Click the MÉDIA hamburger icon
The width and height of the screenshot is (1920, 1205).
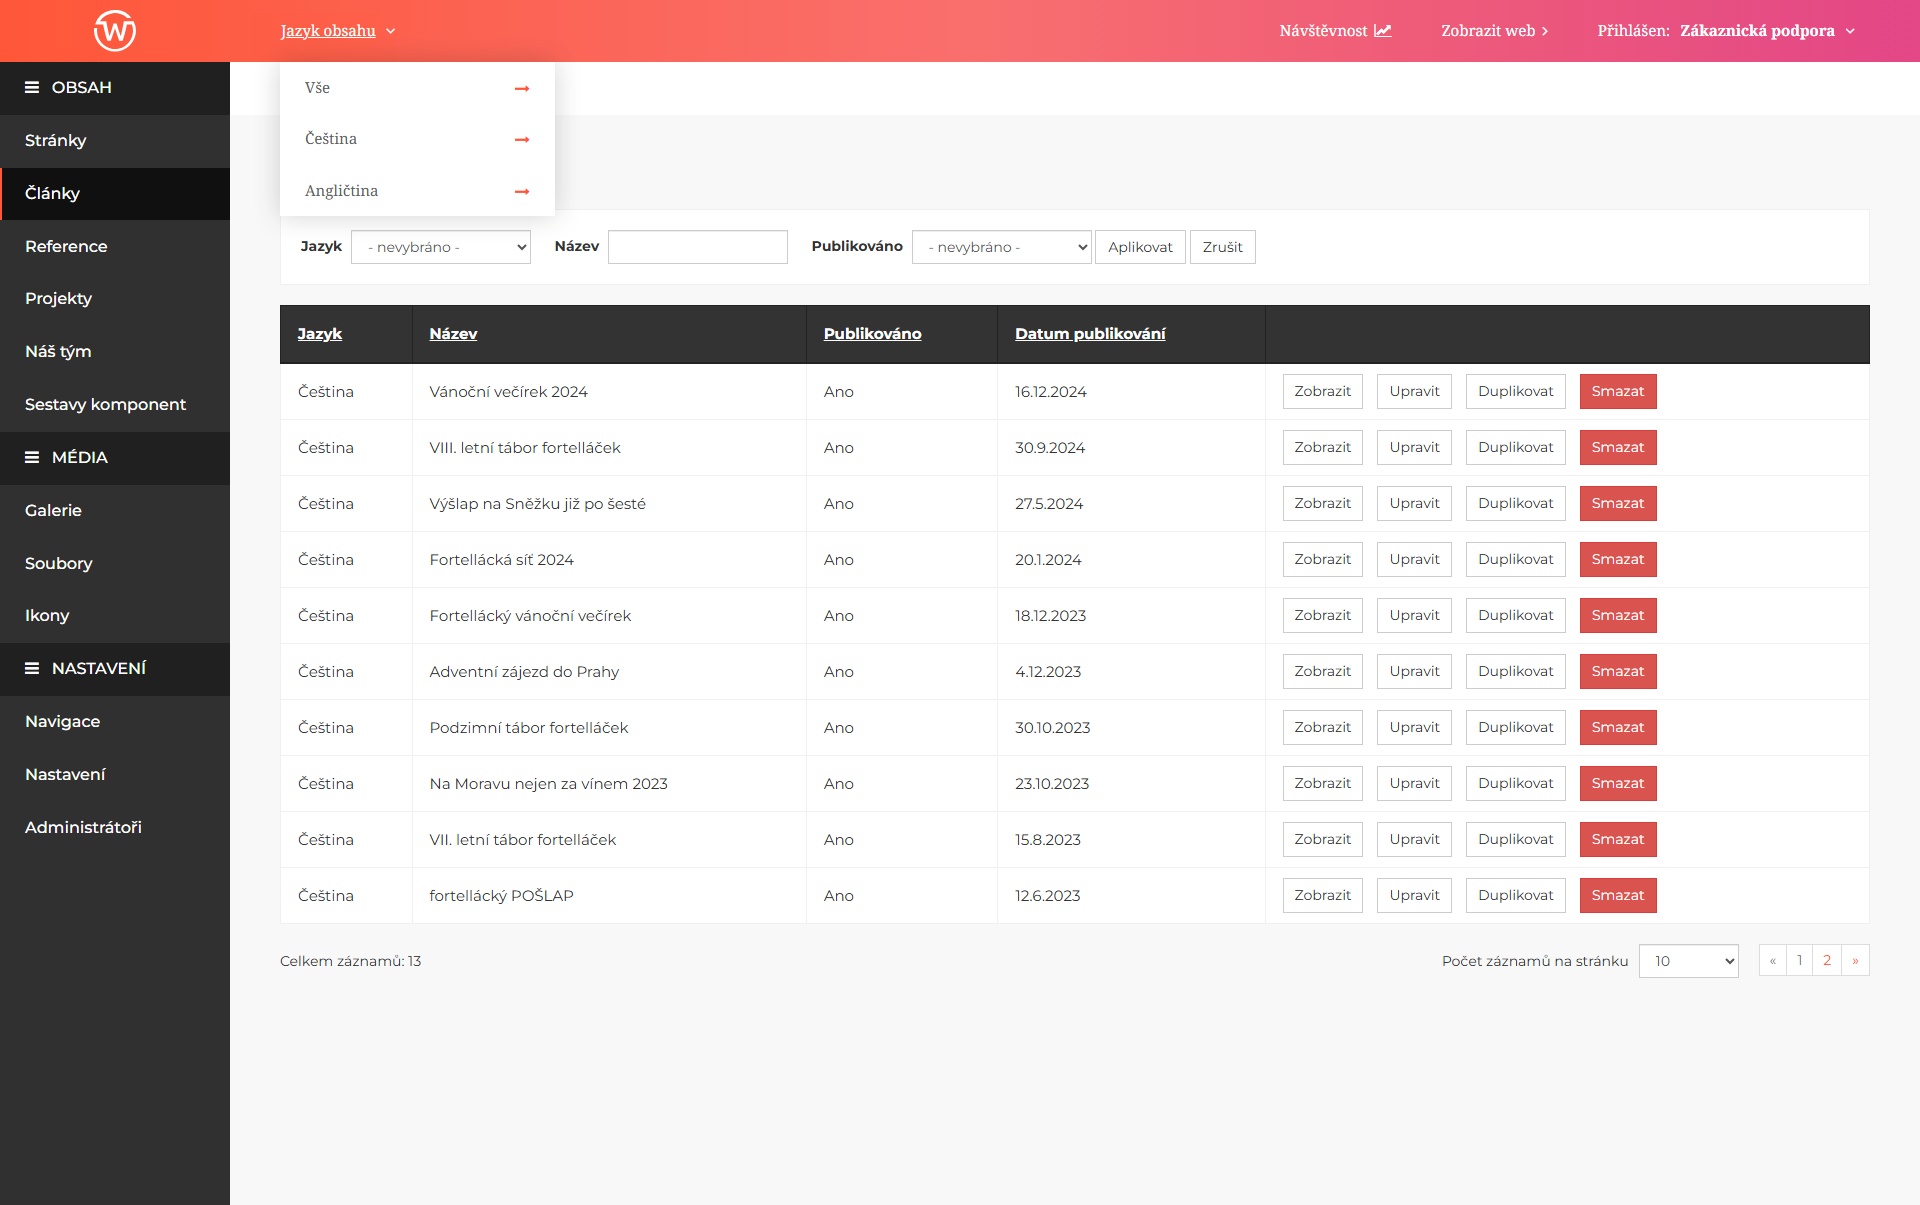coord(32,458)
